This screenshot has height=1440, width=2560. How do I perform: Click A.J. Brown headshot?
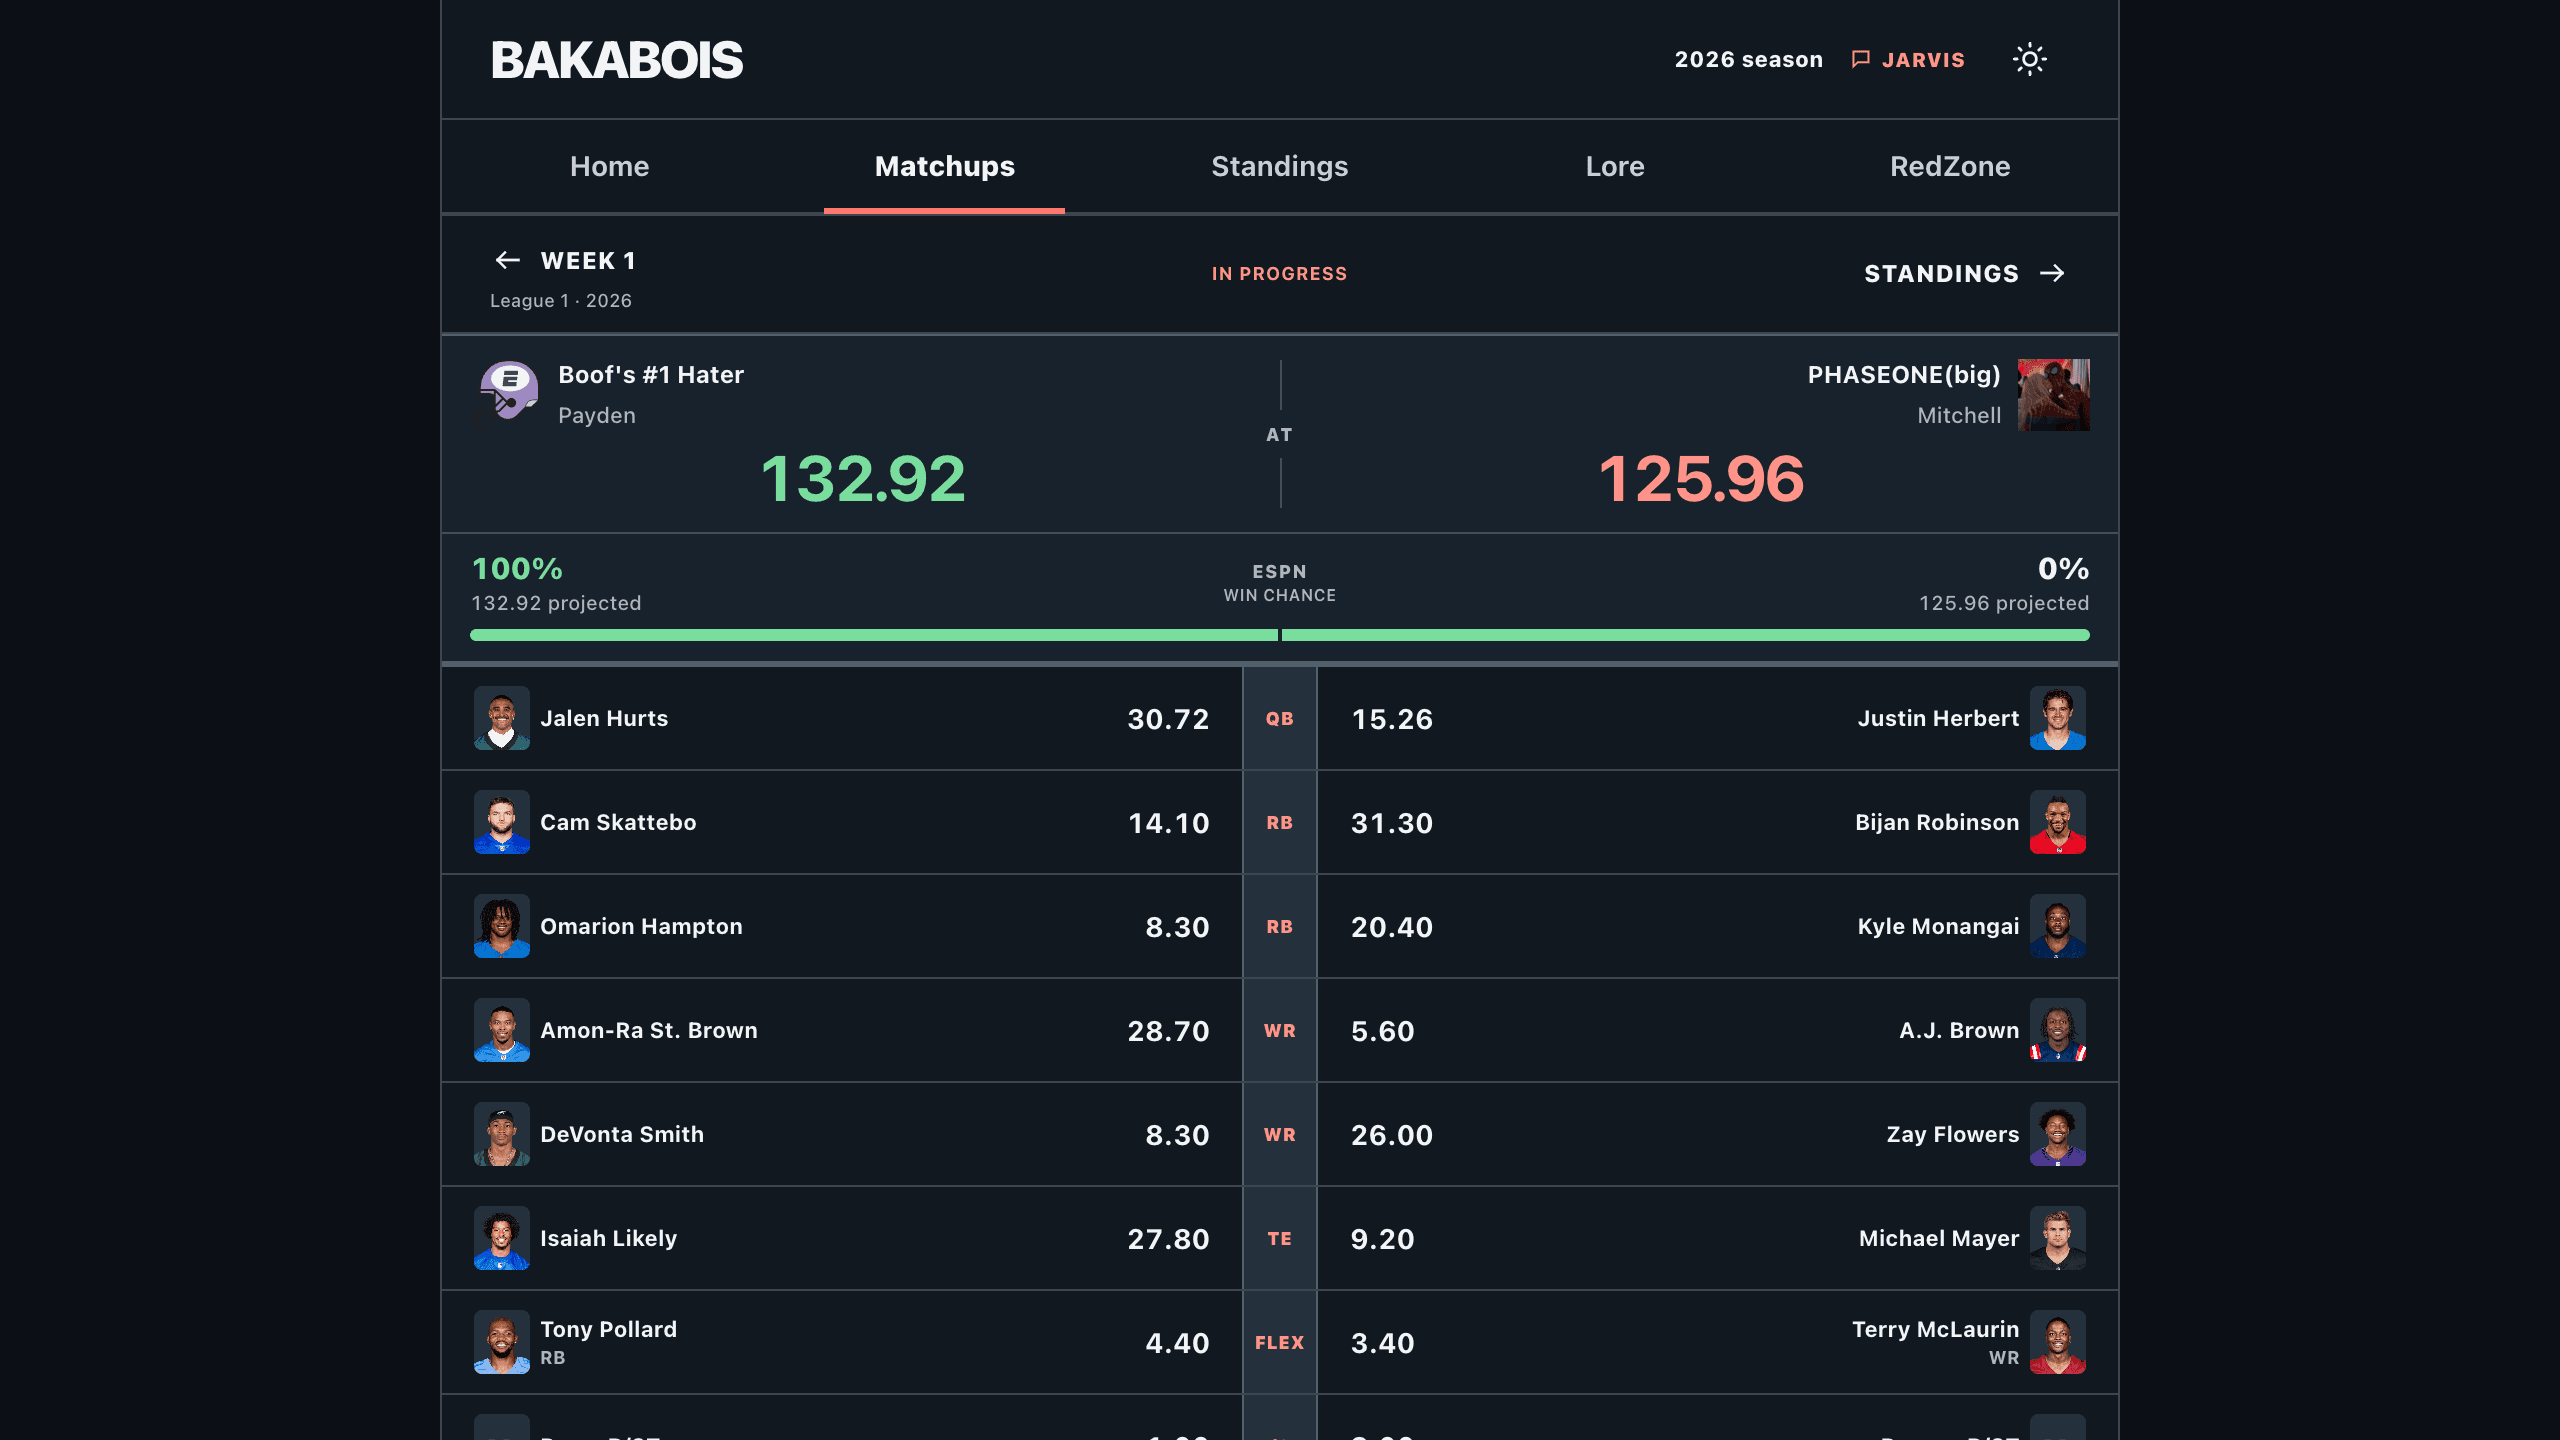[2058, 1030]
